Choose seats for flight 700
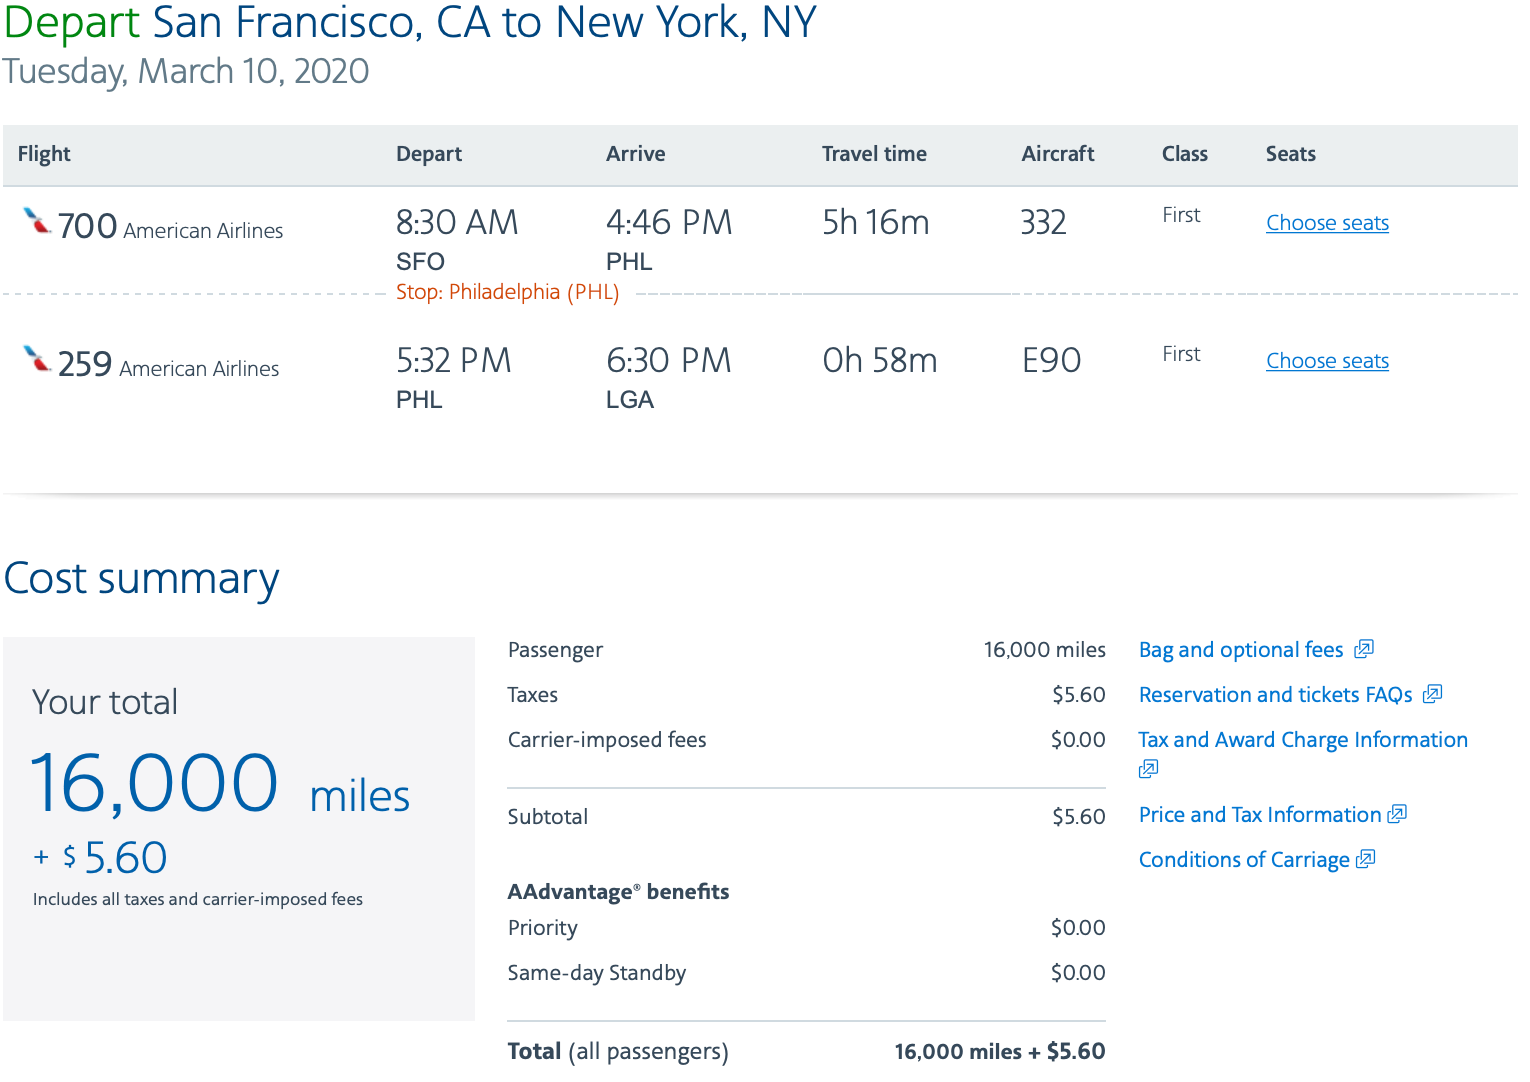1530x1082 pixels. tap(1327, 223)
